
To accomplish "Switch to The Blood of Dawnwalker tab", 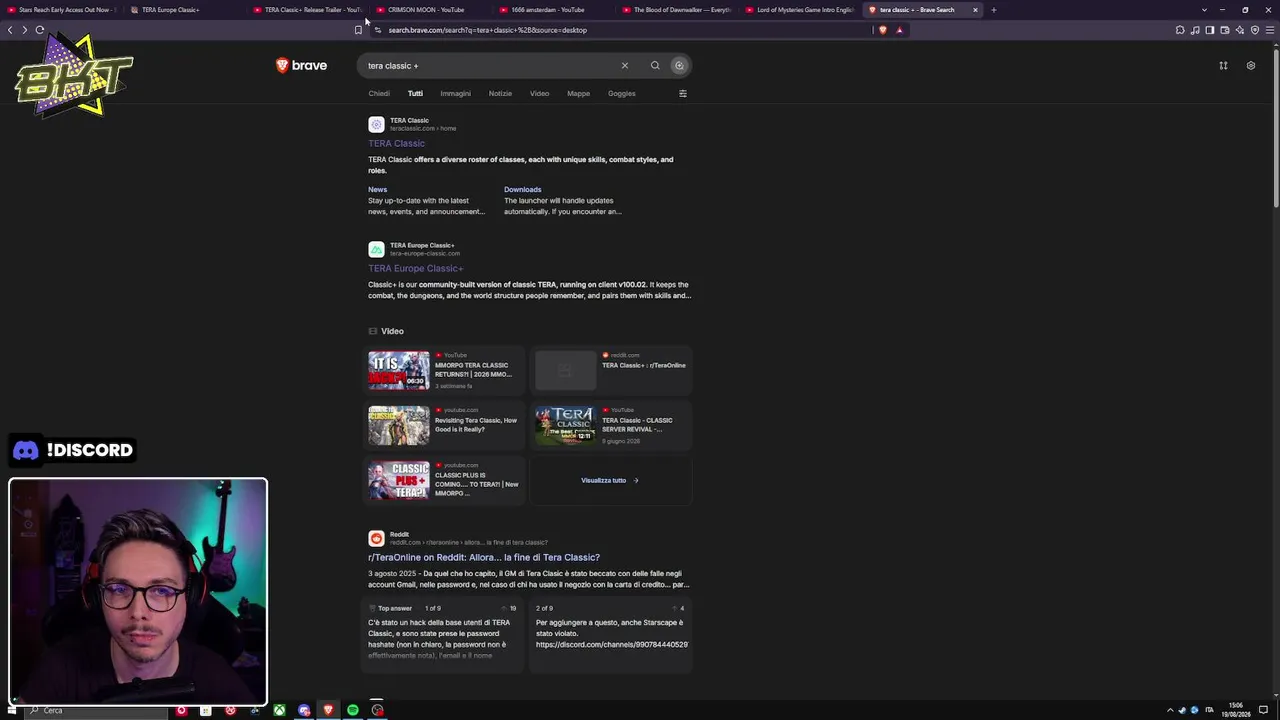I will click(678, 10).
